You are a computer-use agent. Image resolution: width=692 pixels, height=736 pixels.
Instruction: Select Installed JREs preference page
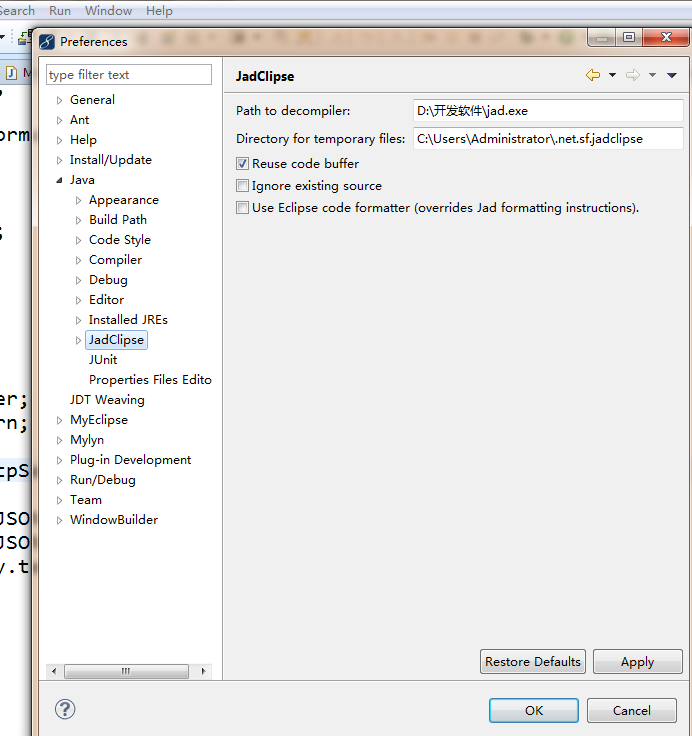[x=128, y=320]
